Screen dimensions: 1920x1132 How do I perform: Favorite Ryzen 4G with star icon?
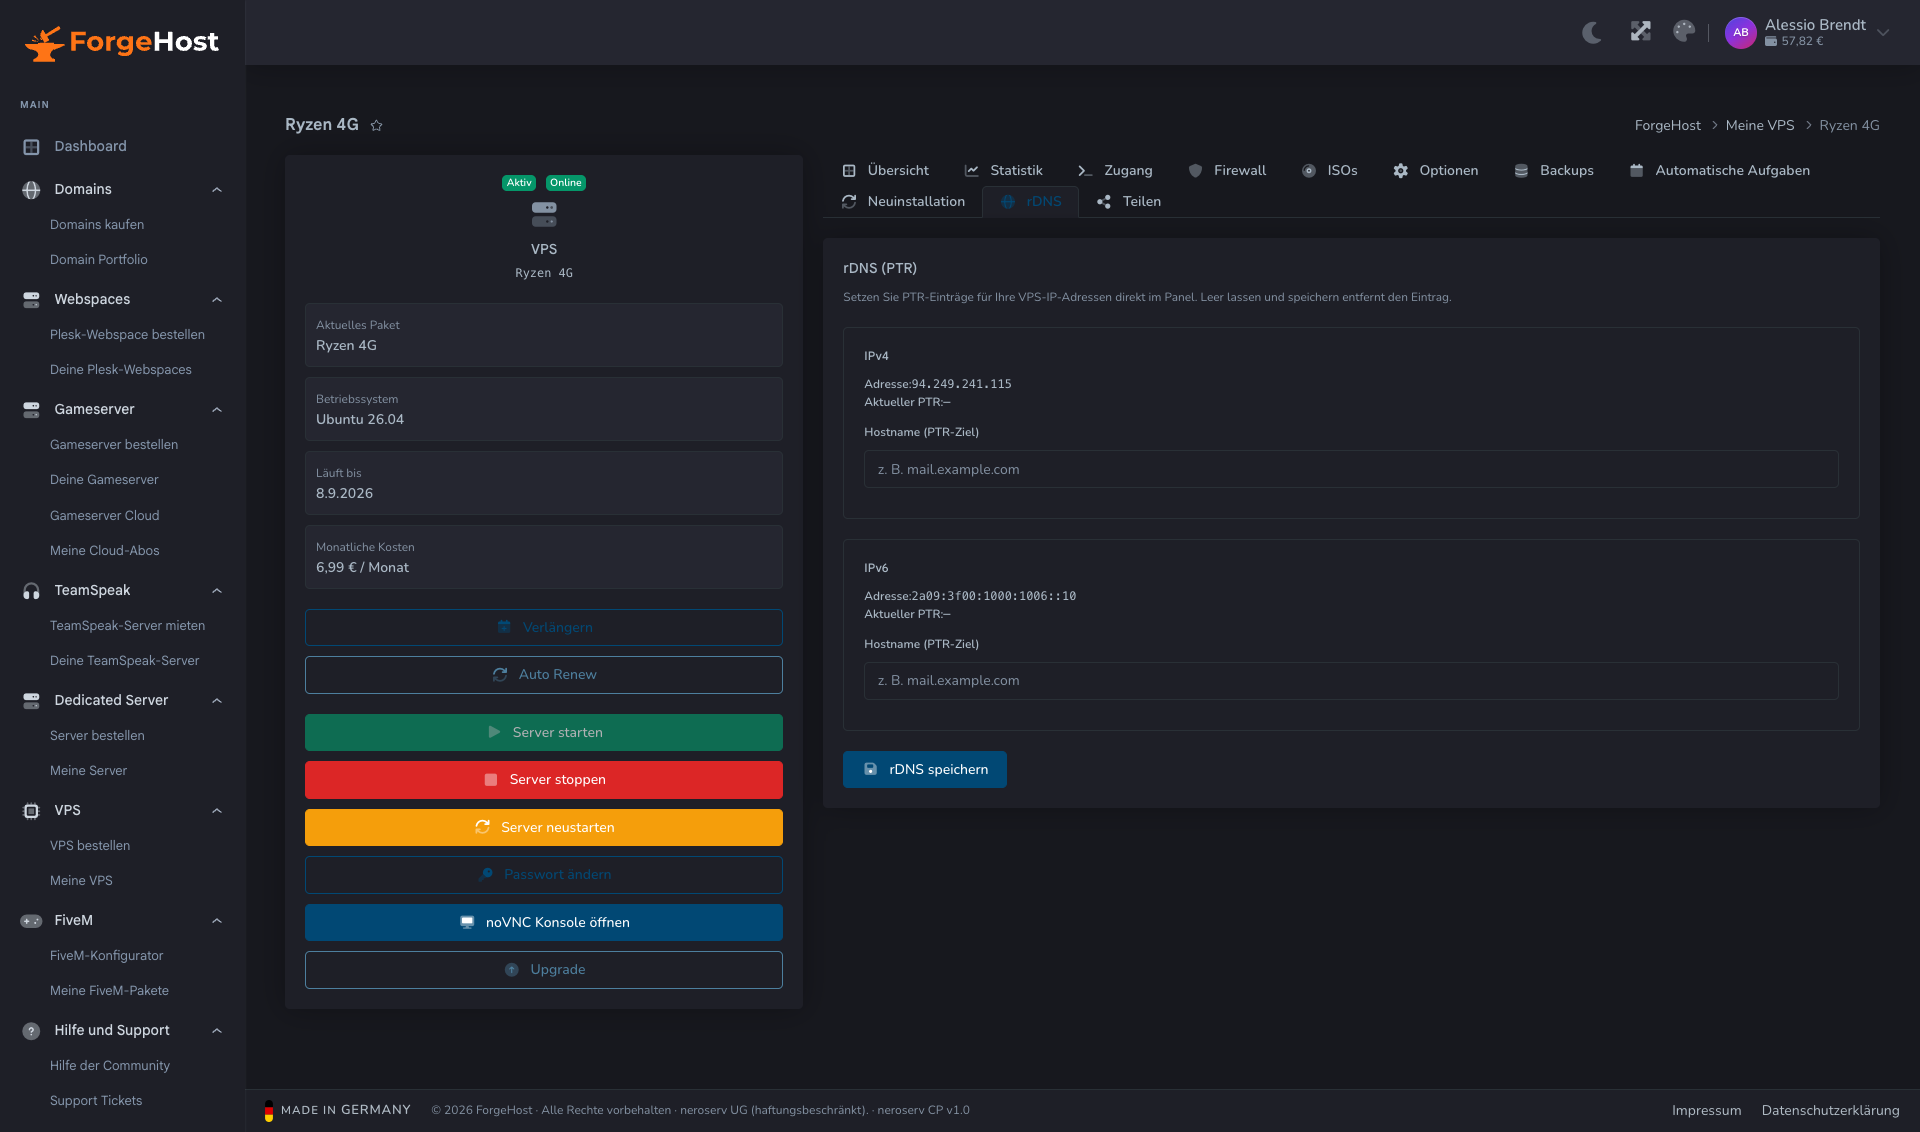376,125
